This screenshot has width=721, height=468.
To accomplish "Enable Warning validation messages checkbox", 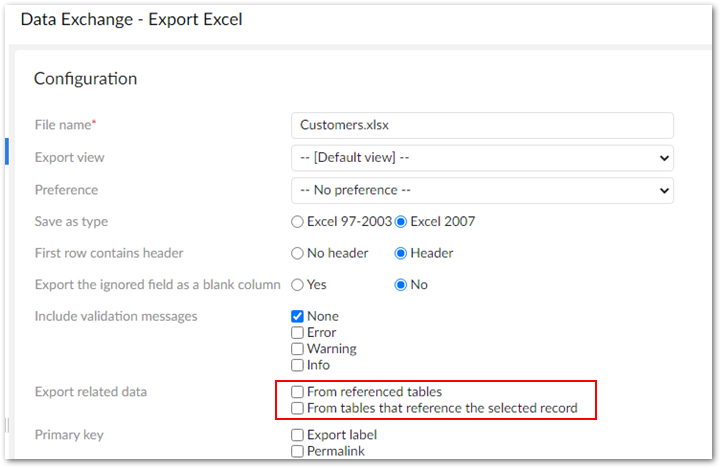I will pos(297,349).
